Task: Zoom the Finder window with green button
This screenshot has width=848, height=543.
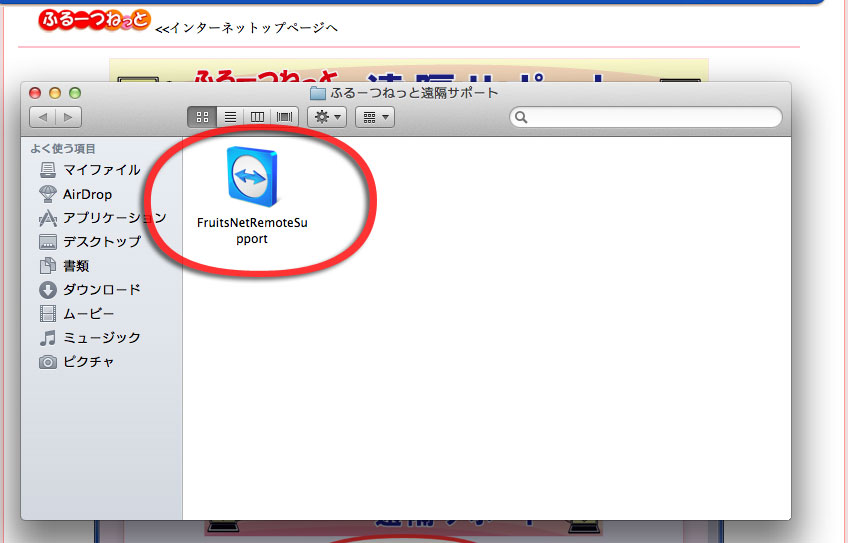Action: (75, 93)
